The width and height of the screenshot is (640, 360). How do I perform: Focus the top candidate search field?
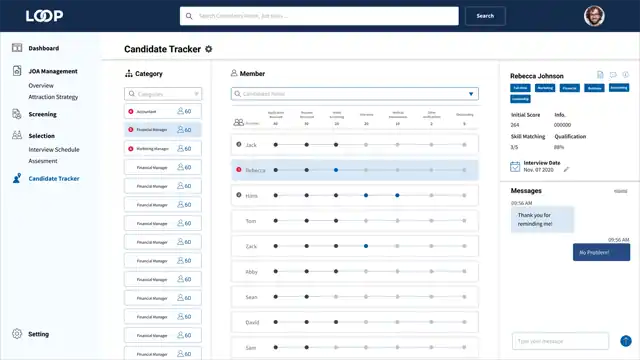(319, 16)
